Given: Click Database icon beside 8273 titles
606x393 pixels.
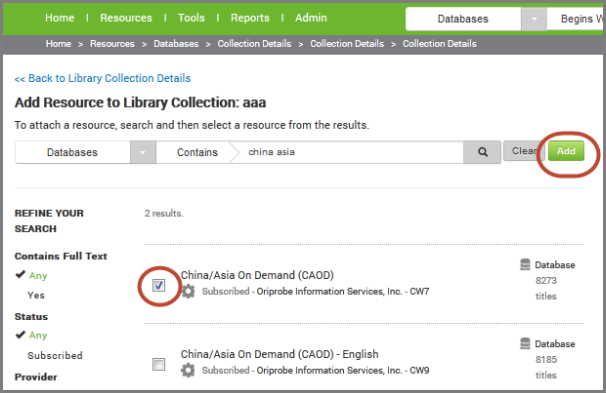Looking at the screenshot, I should (x=525, y=265).
